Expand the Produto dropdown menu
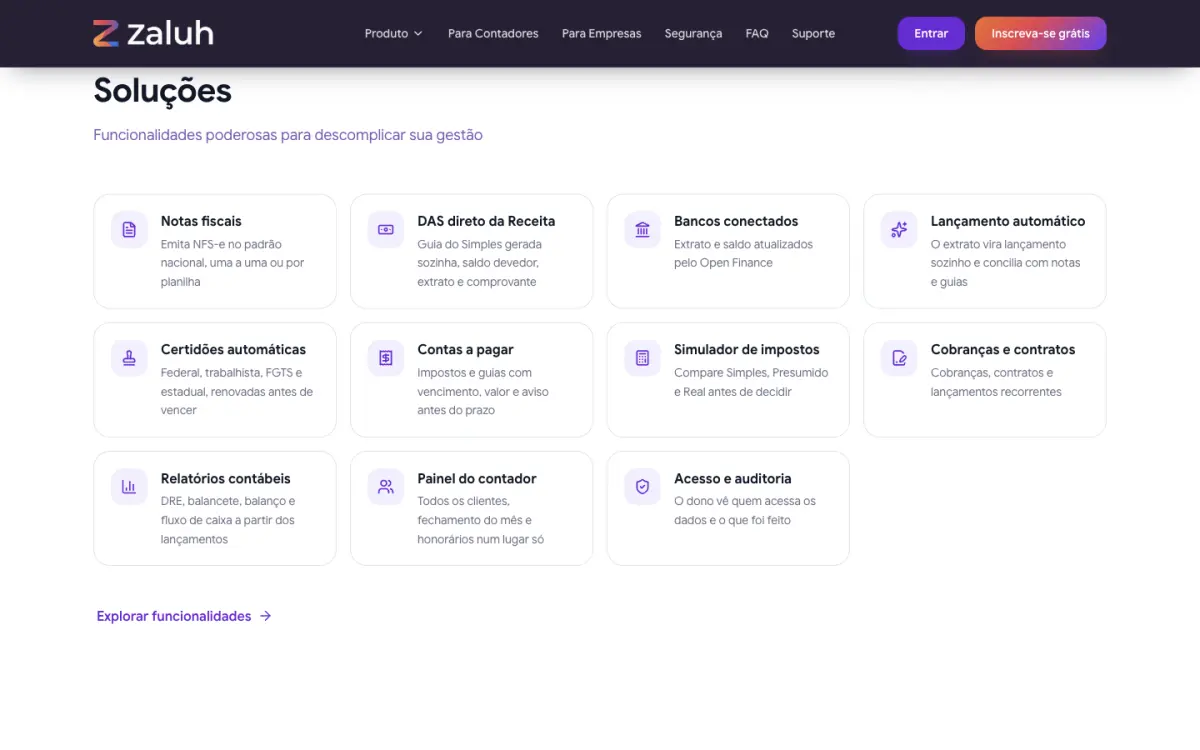 pos(393,33)
